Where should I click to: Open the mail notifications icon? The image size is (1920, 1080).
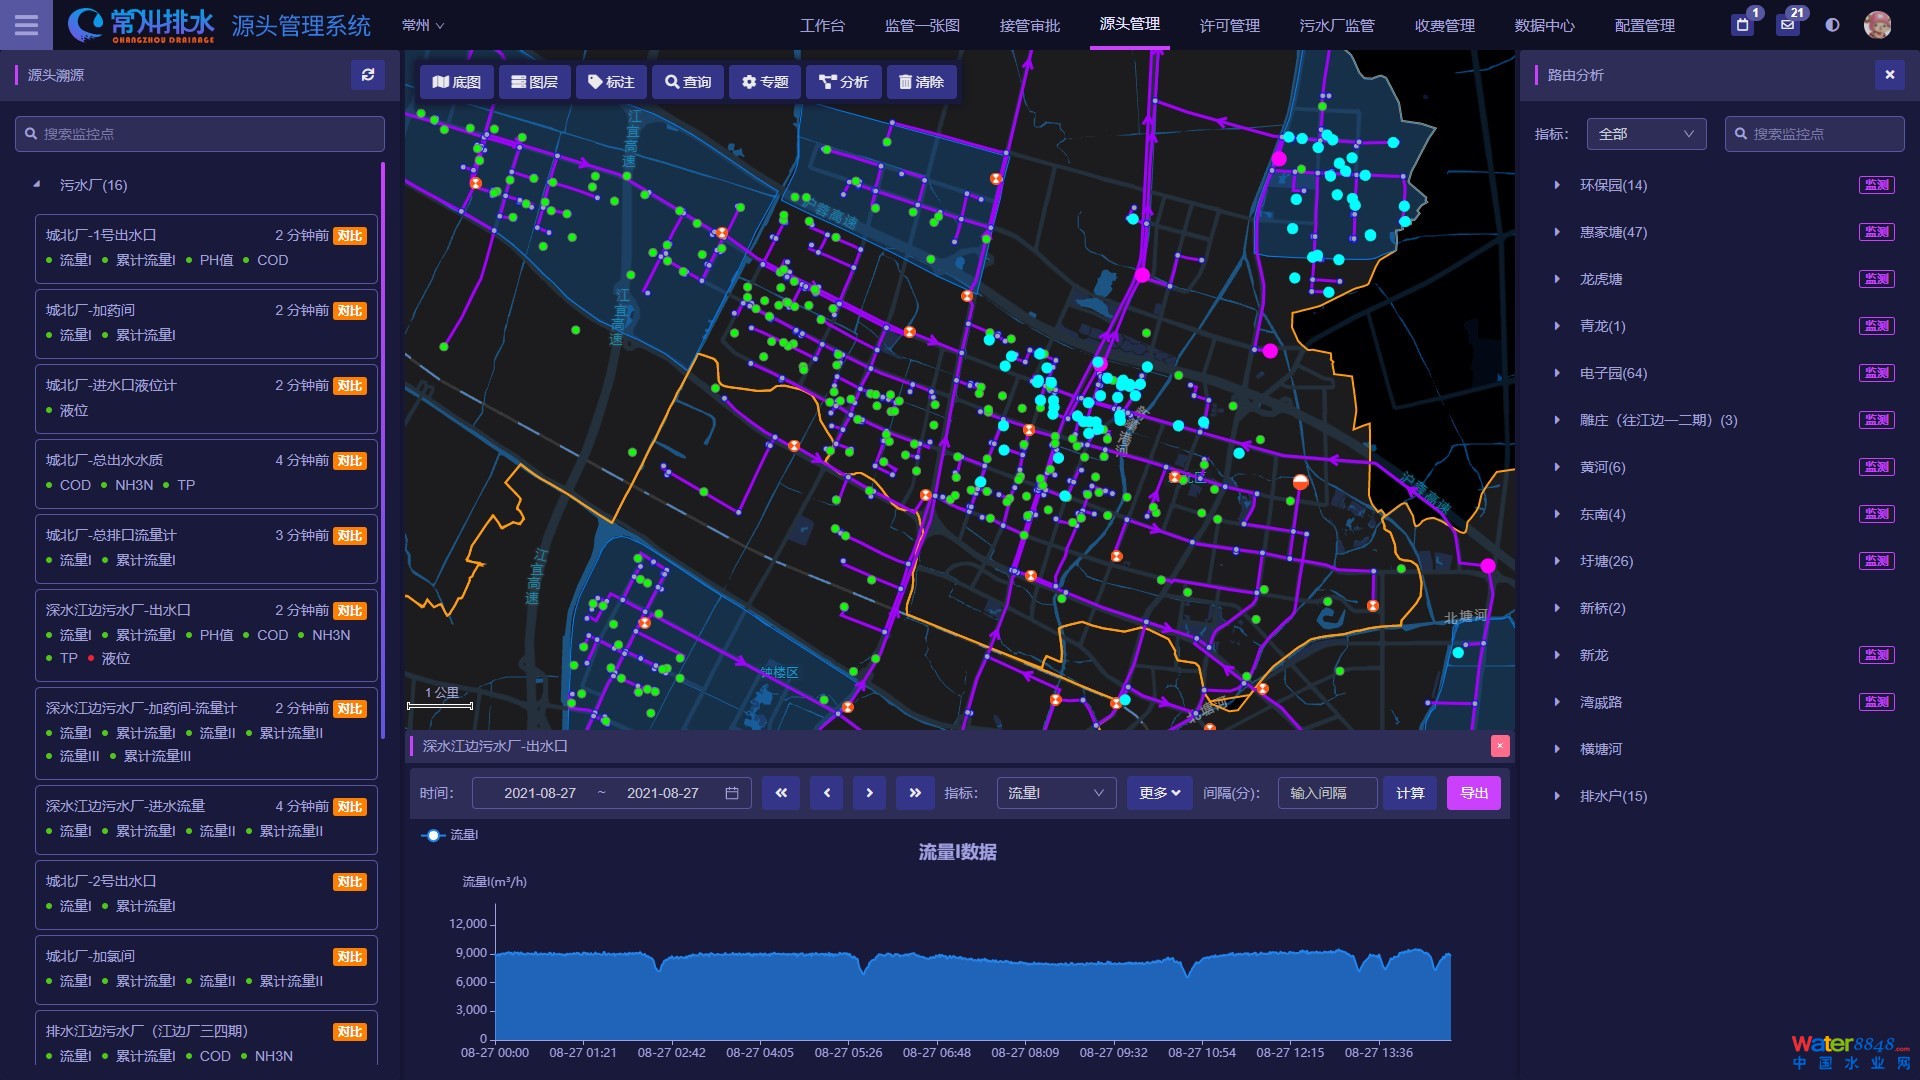pyautogui.click(x=1788, y=25)
